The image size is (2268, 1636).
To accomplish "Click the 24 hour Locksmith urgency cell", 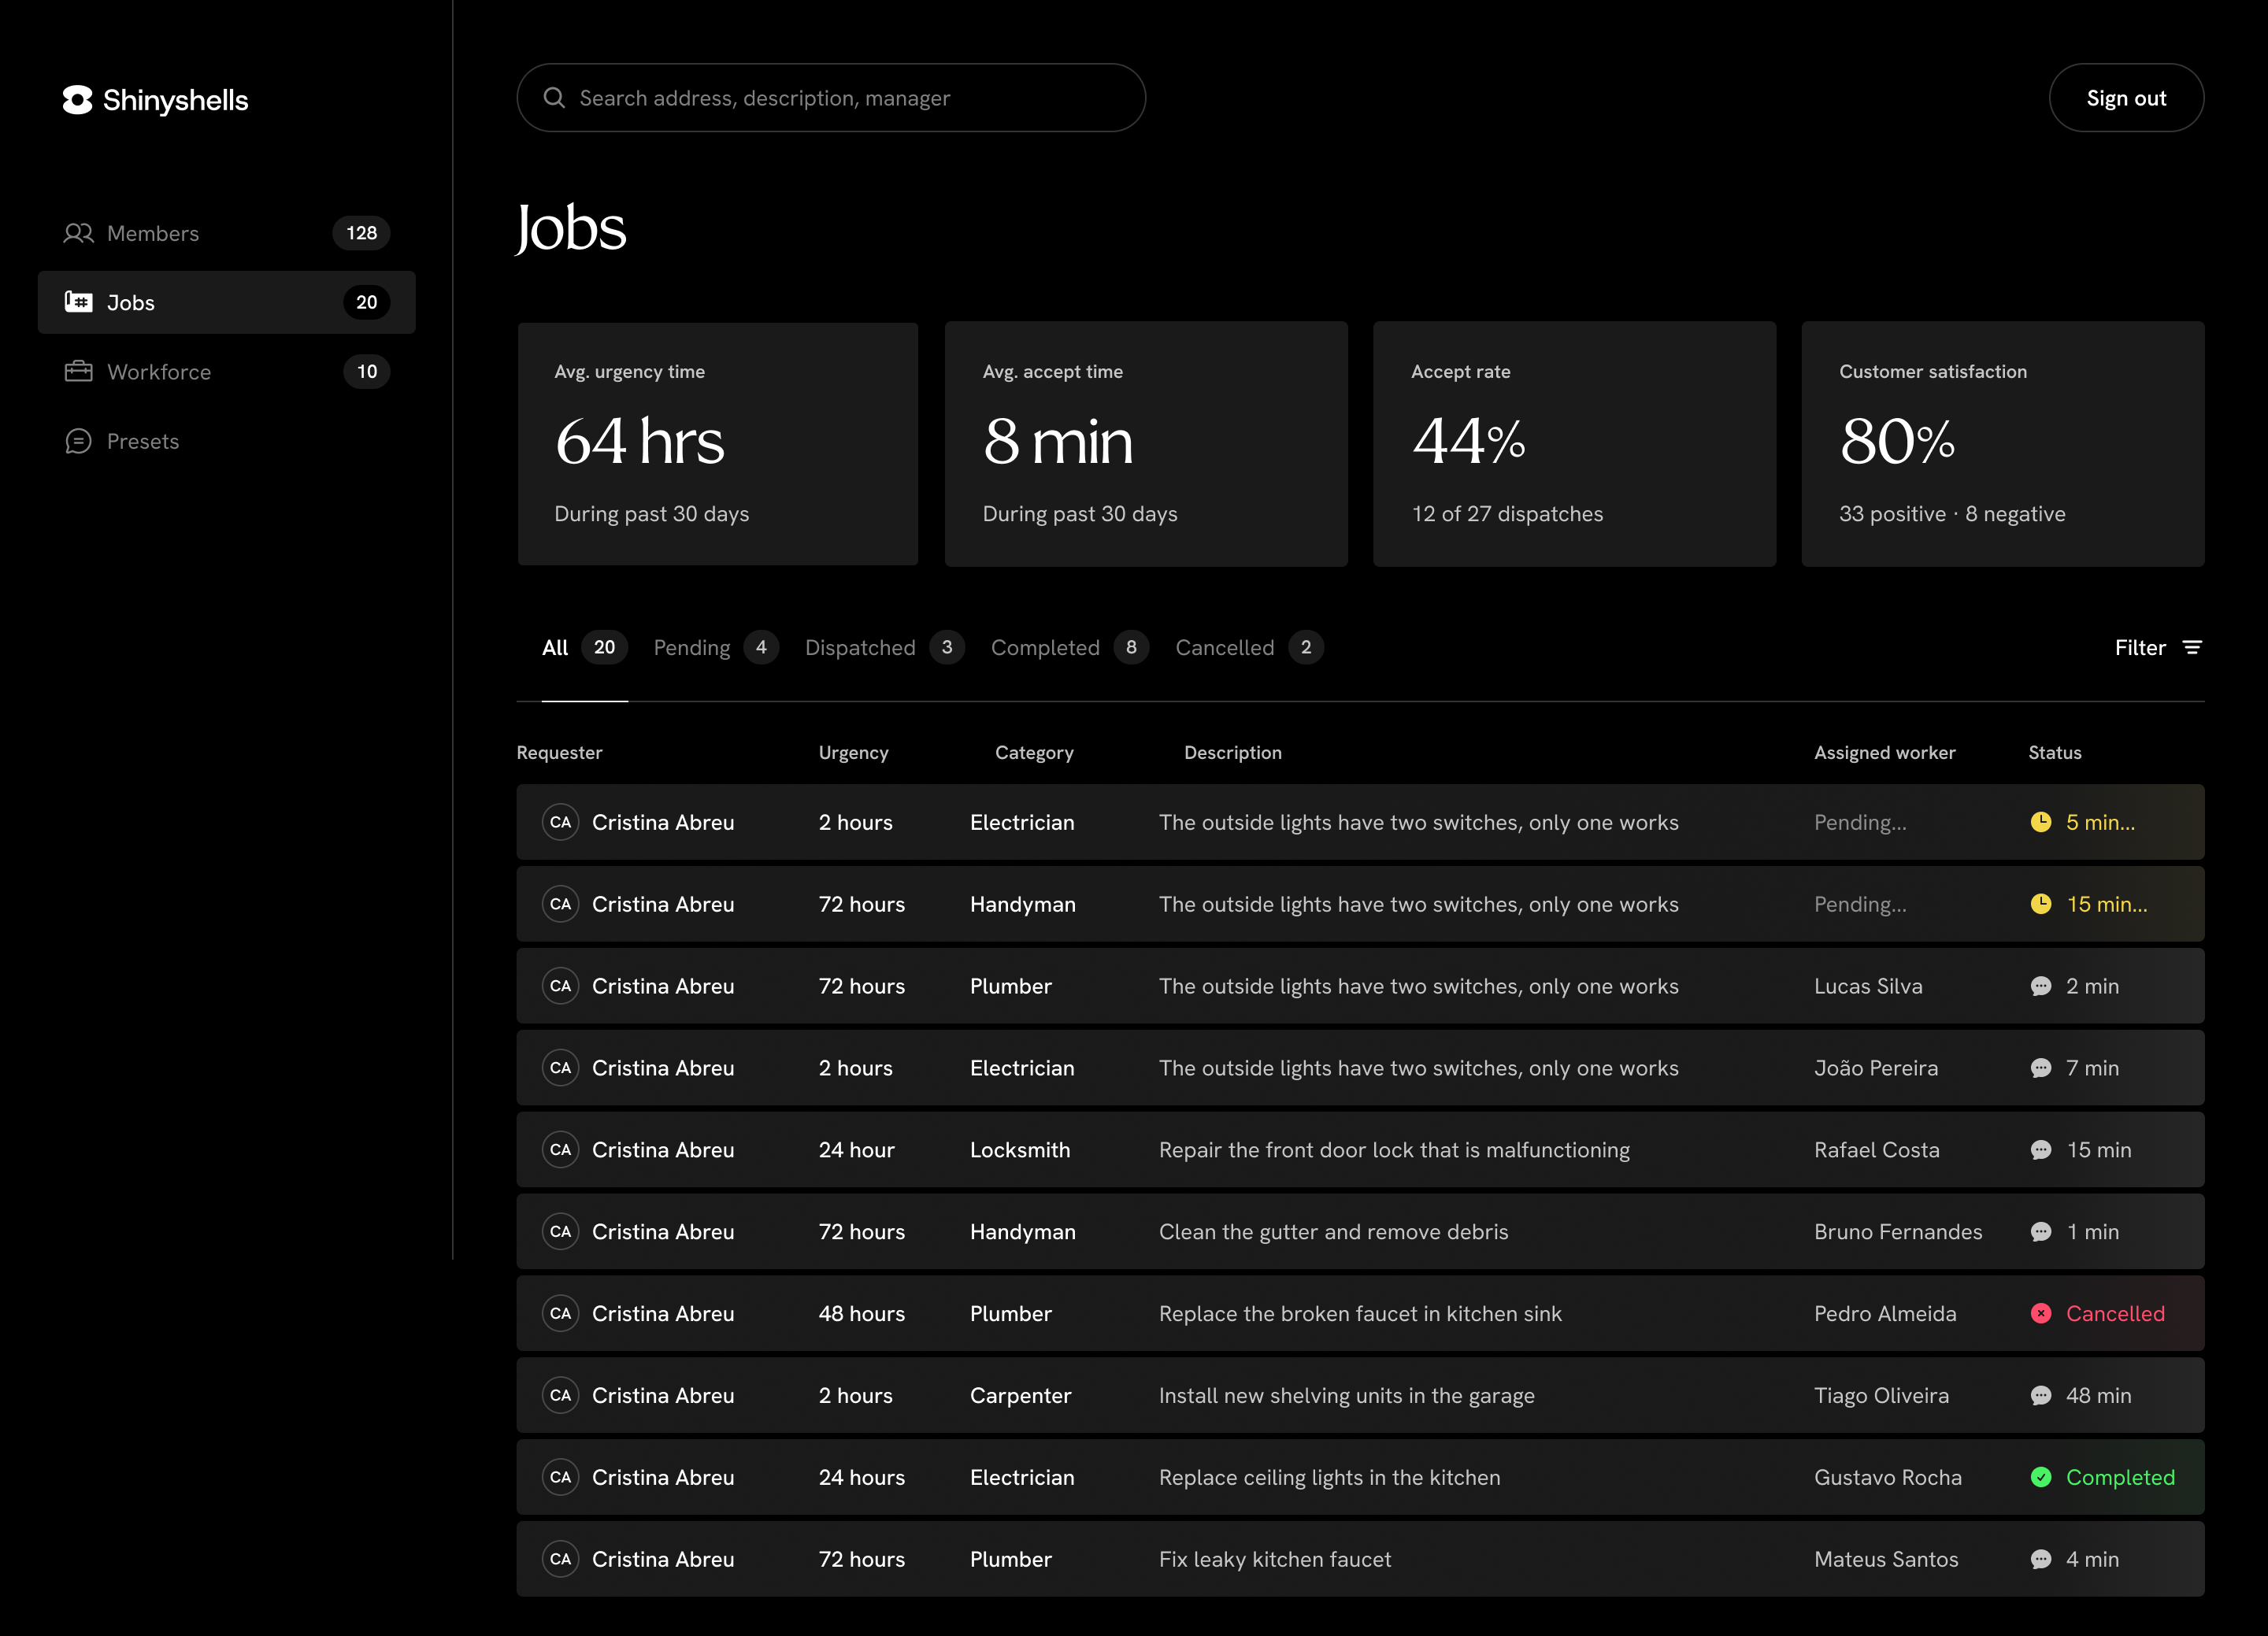I will tap(856, 1150).
